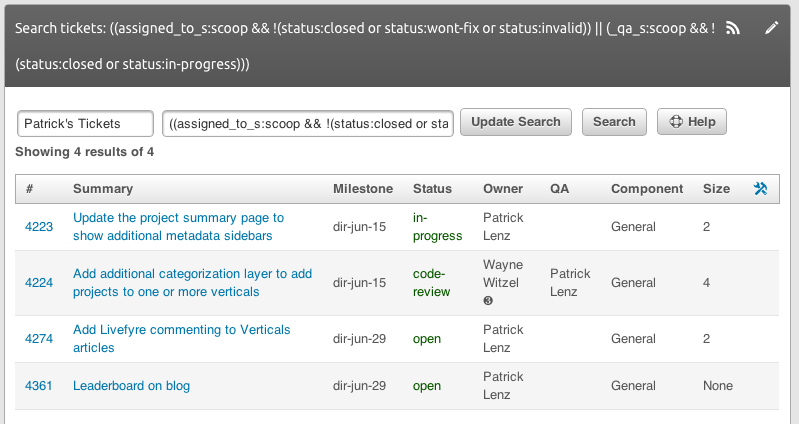Open ticket number 4224
This screenshot has width=799, height=424.
(38, 283)
